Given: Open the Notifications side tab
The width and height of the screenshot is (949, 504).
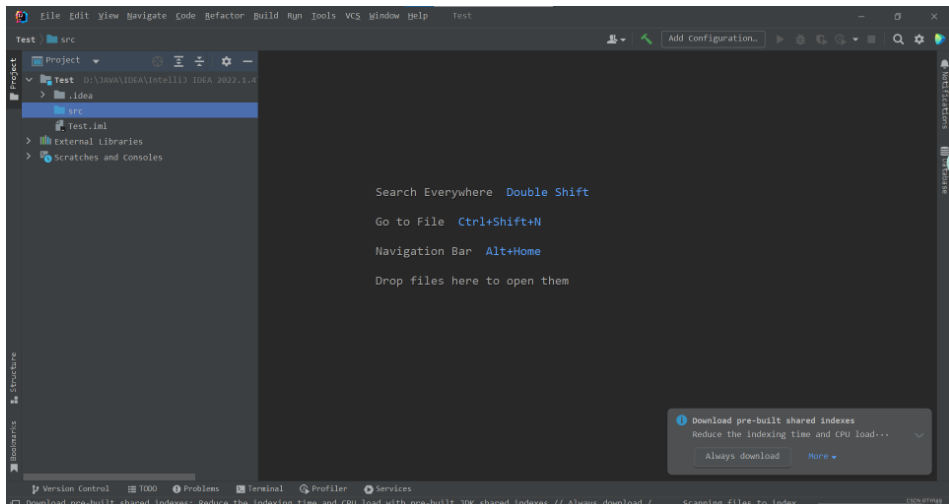Looking at the screenshot, I should pos(944,94).
